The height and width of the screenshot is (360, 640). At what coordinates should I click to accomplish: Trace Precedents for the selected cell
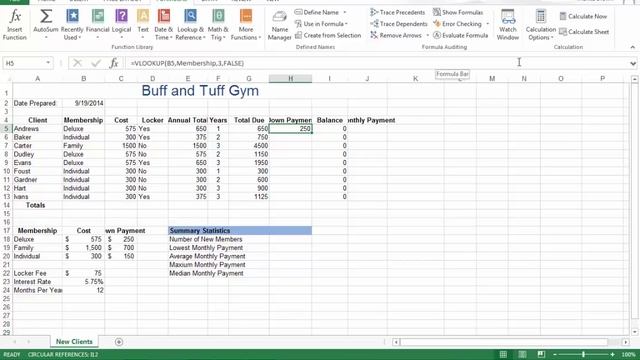pos(398,12)
